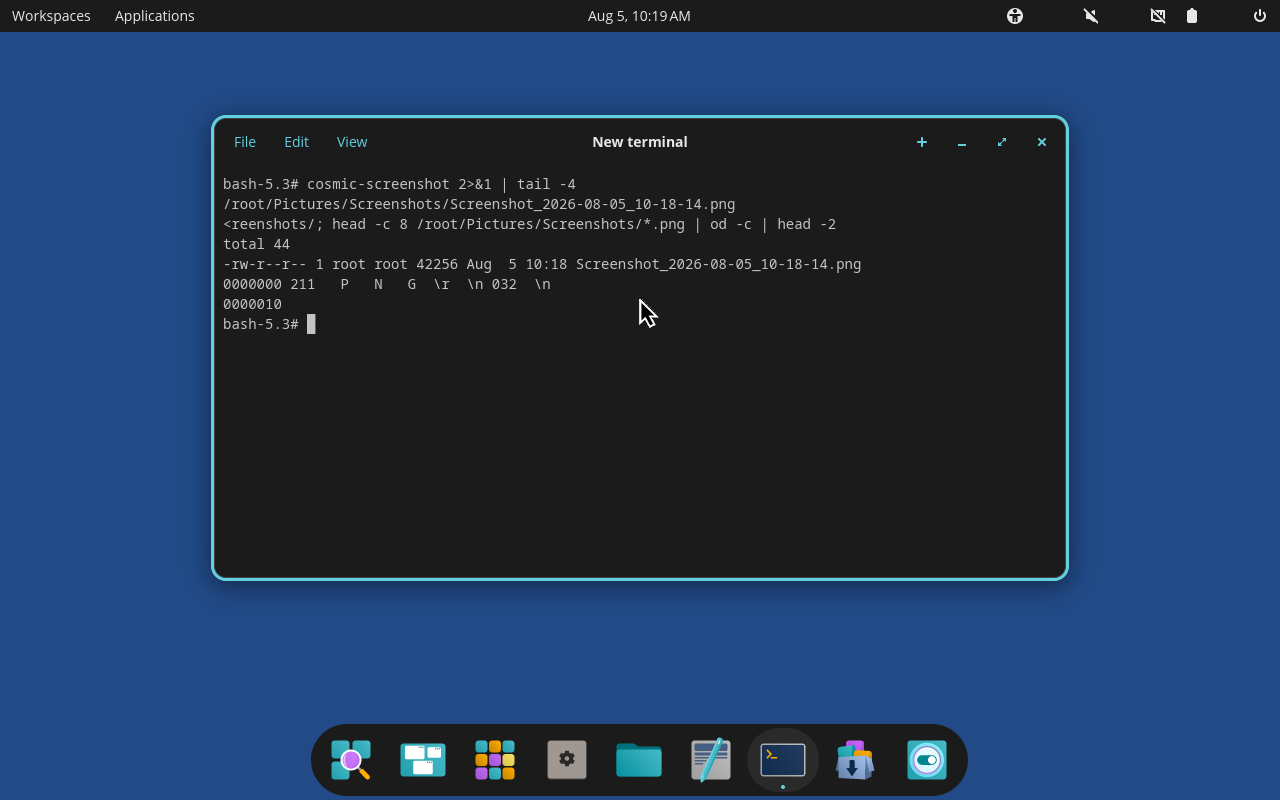Open the power menu icon
This screenshot has height=800, width=1280.
tap(1260, 16)
